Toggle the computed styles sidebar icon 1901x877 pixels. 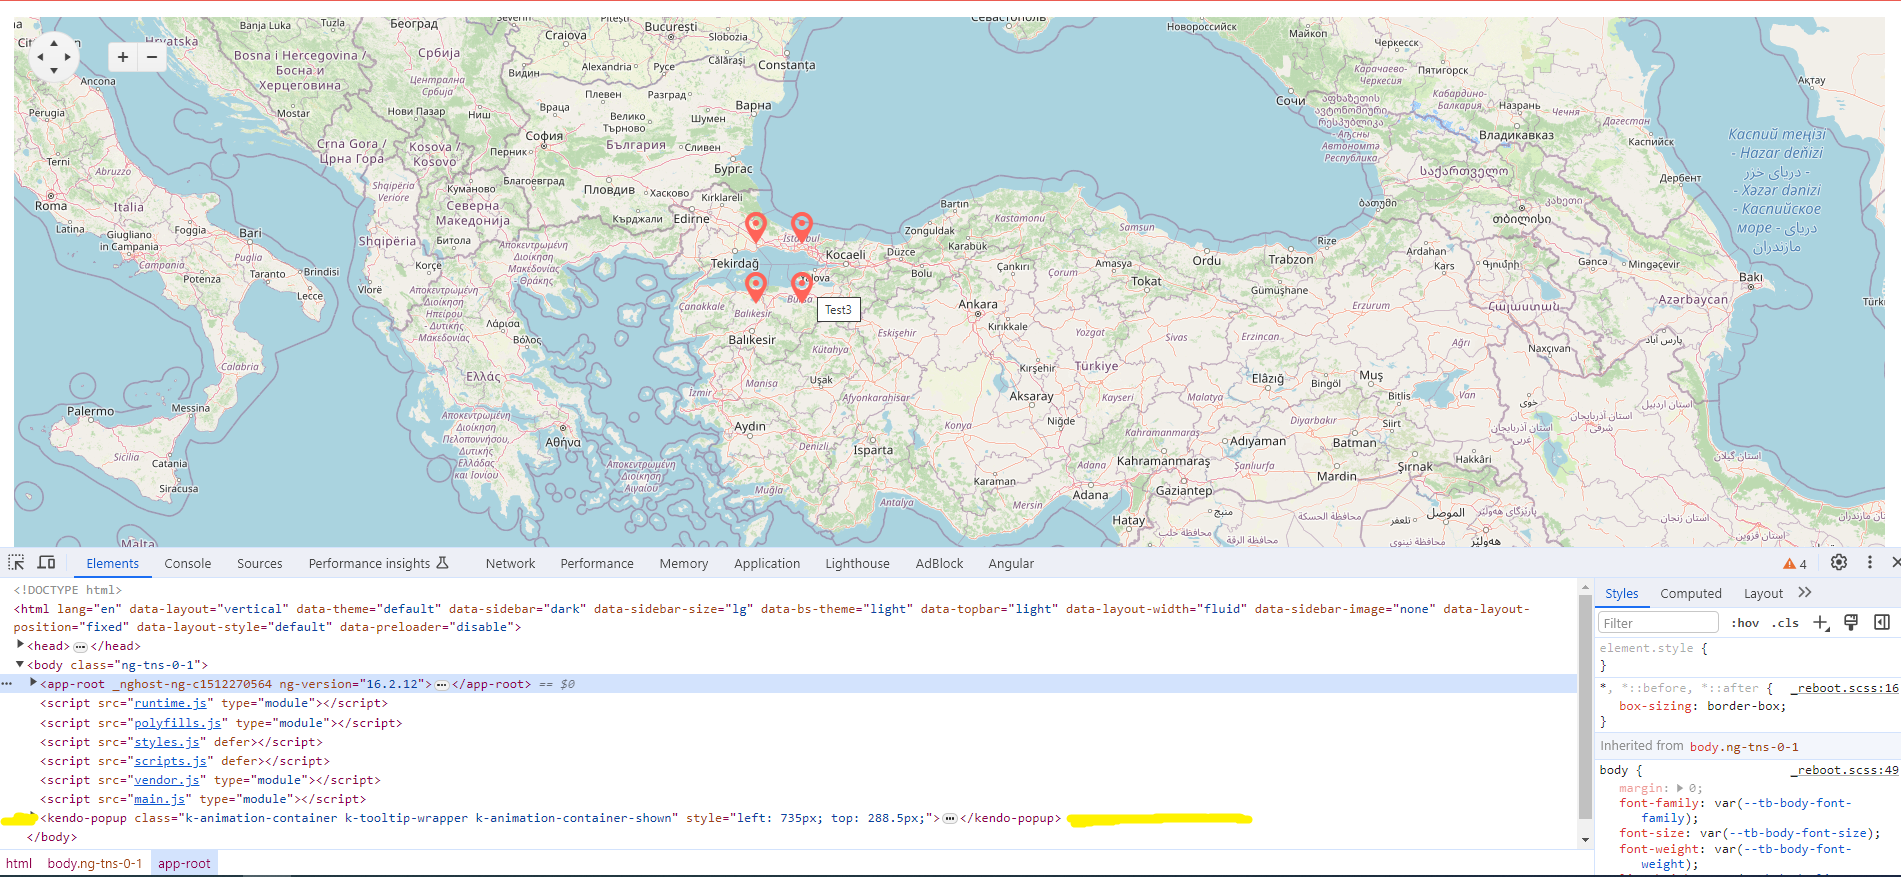tap(1881, 623)
